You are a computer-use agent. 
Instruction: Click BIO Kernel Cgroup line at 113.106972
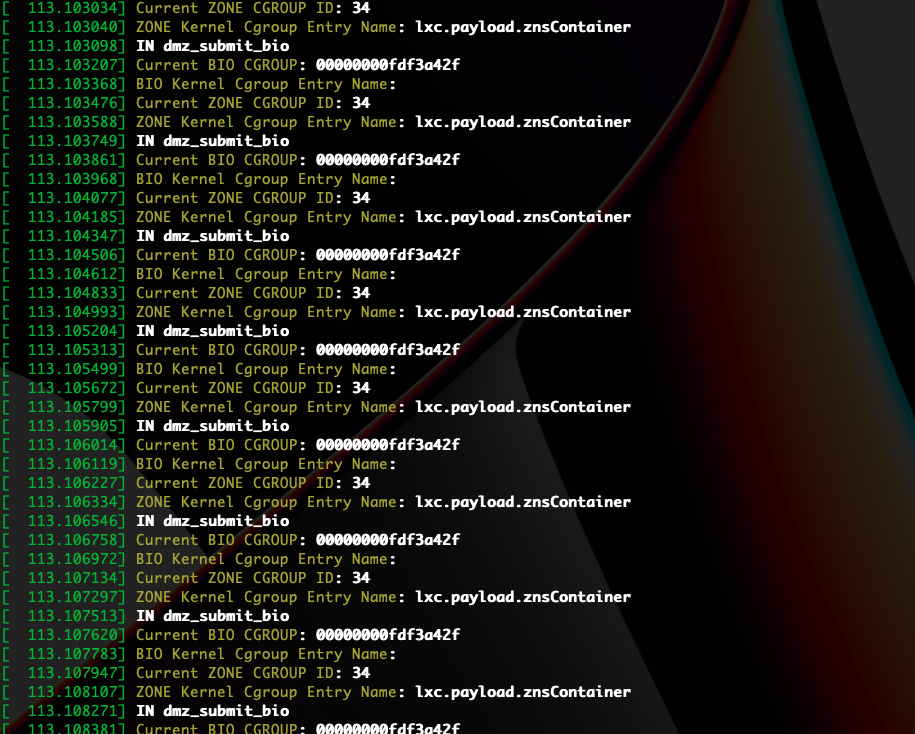pos(199,560)
